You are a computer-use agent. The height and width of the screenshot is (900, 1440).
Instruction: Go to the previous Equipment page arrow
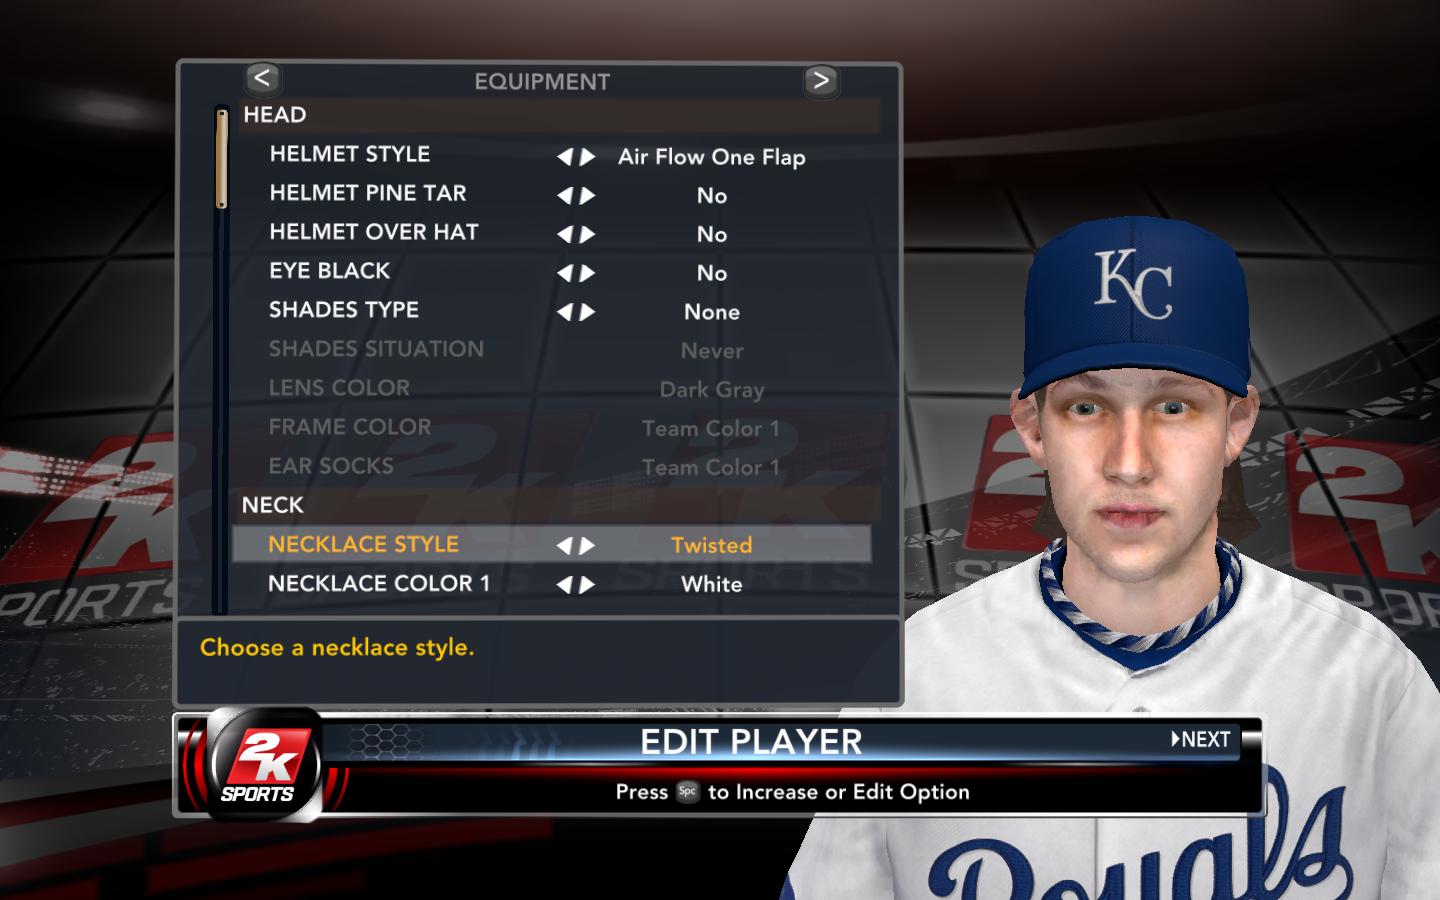point(262,78)
